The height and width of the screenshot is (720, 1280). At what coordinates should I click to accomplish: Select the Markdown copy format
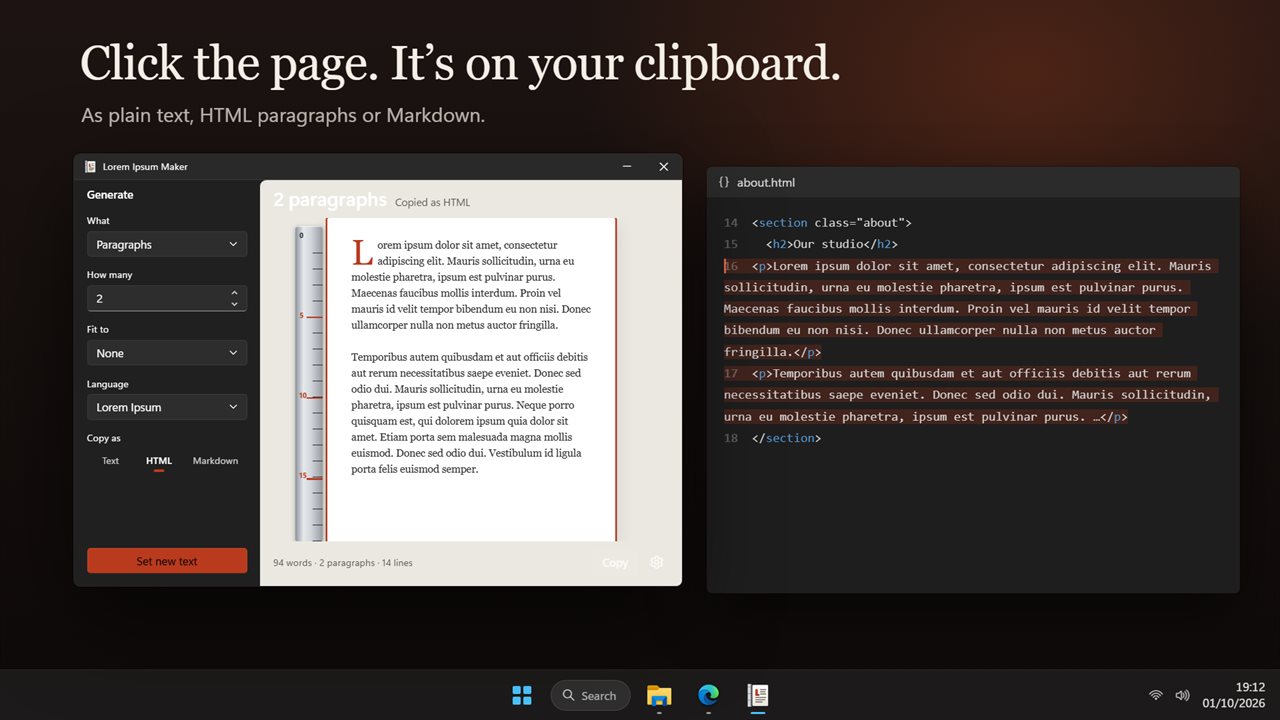tap(215, 461)
